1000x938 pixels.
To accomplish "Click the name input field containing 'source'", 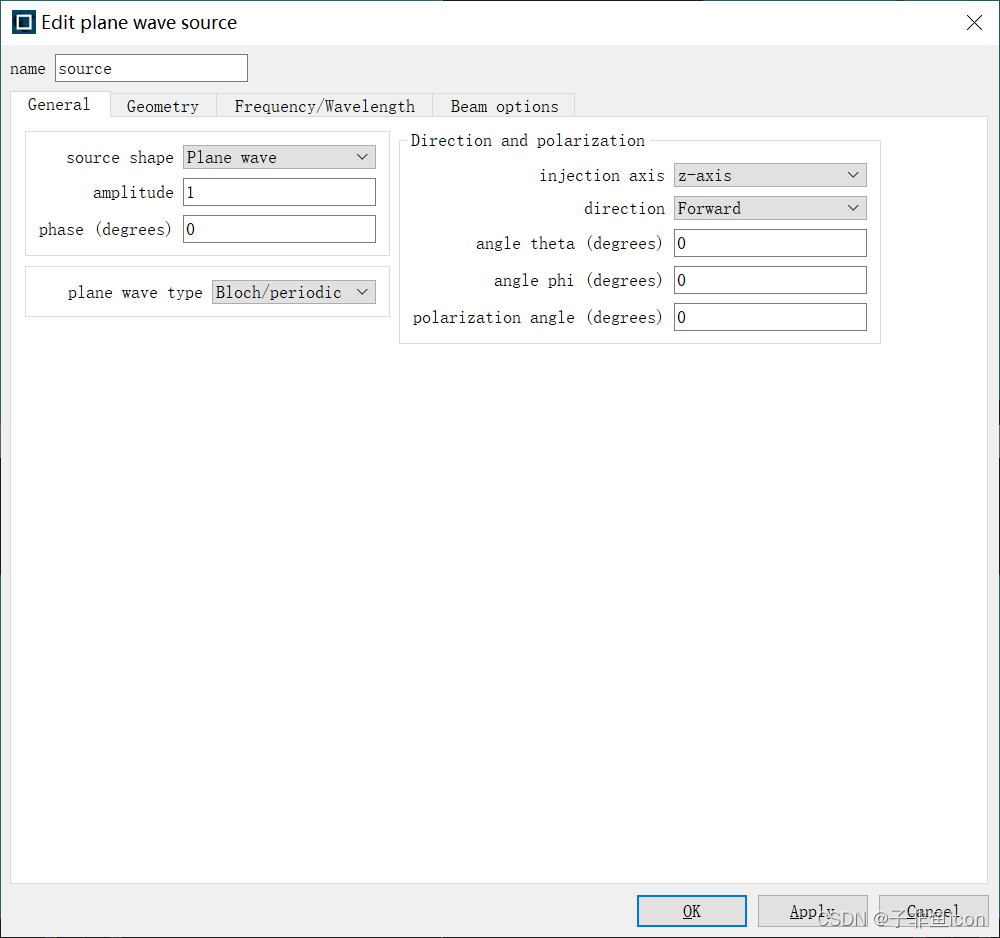I will (x=151, y=68).
